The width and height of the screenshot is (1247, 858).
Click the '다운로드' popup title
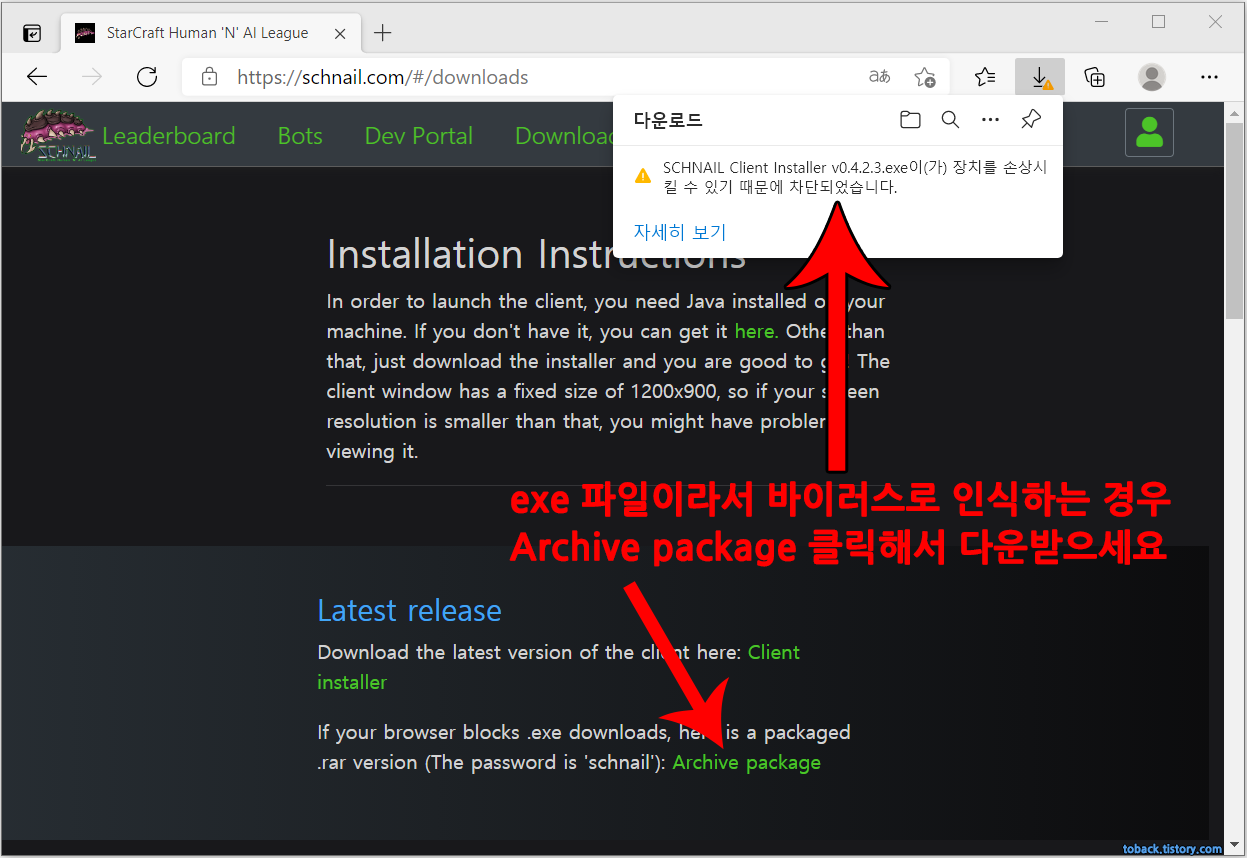click(668, 120)
